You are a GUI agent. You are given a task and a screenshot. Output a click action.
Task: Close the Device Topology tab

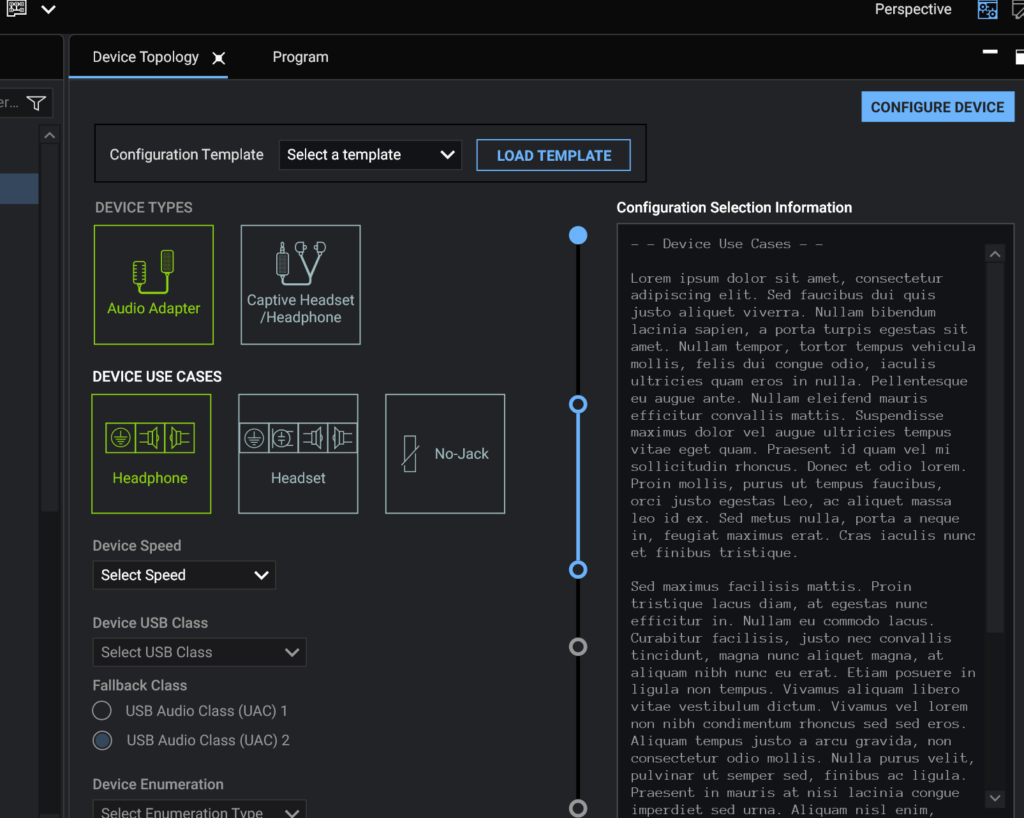click(219, 58)
